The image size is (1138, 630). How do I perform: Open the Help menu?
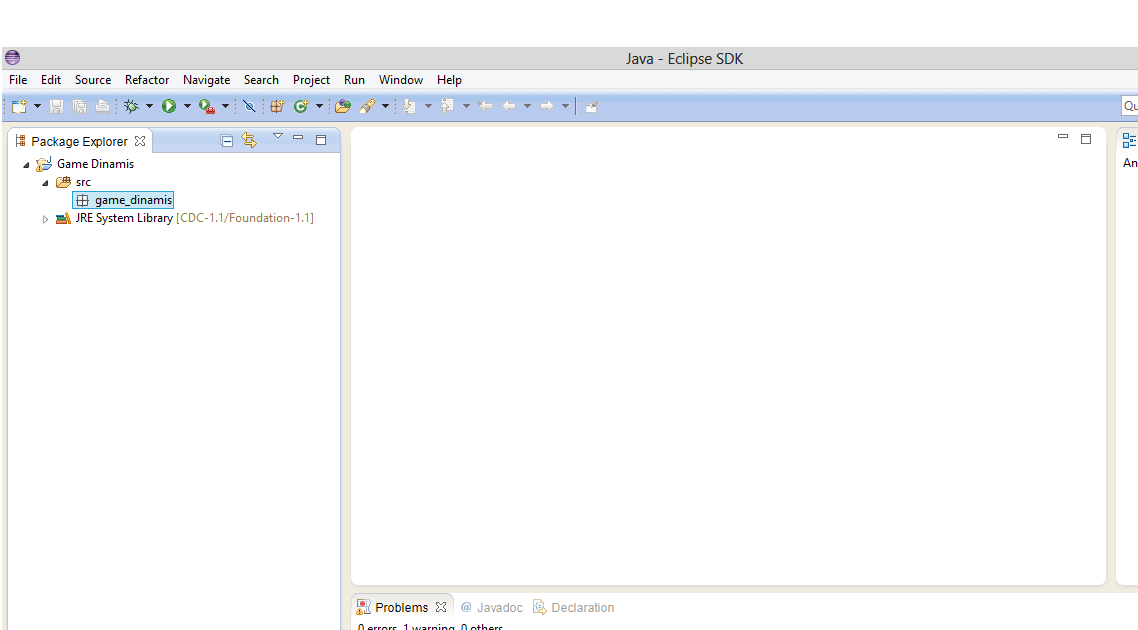pos(449,80)
